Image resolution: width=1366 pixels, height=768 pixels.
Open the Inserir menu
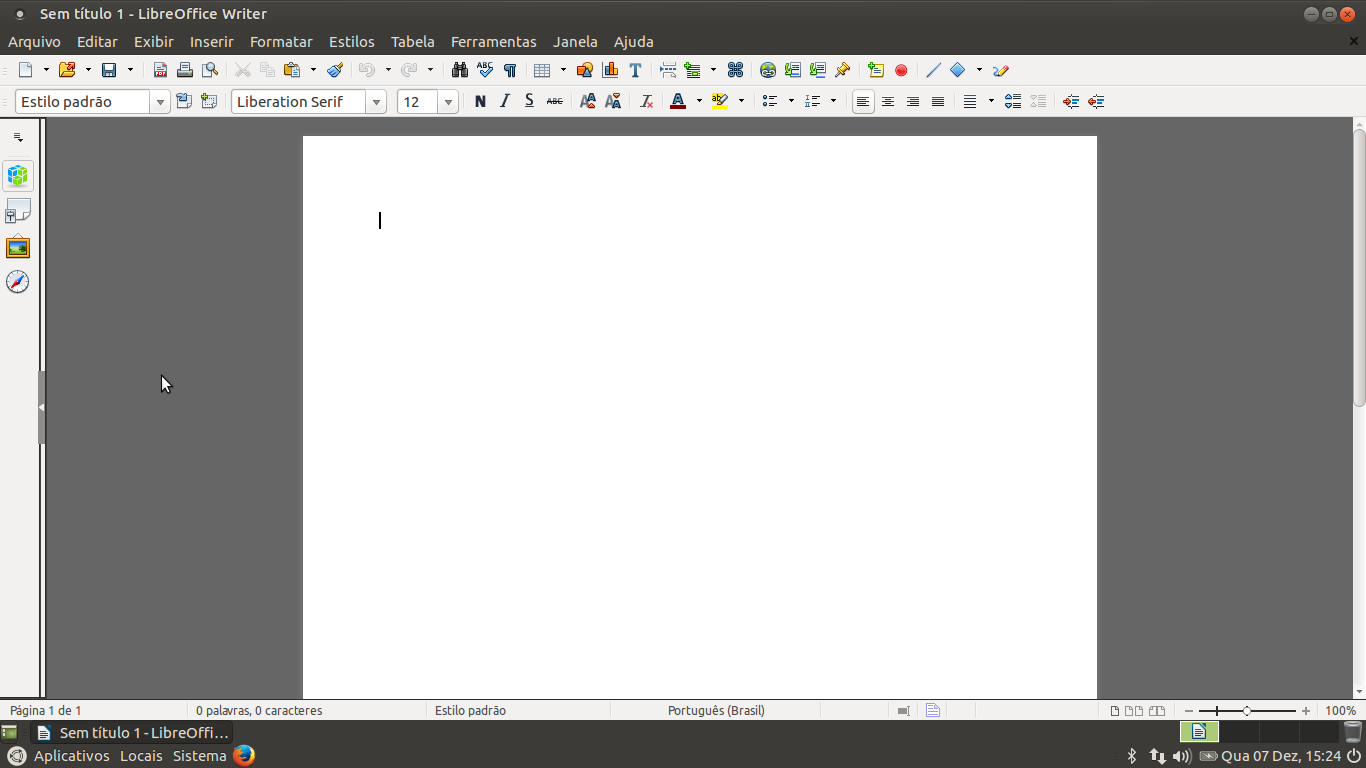click(211, 42)
